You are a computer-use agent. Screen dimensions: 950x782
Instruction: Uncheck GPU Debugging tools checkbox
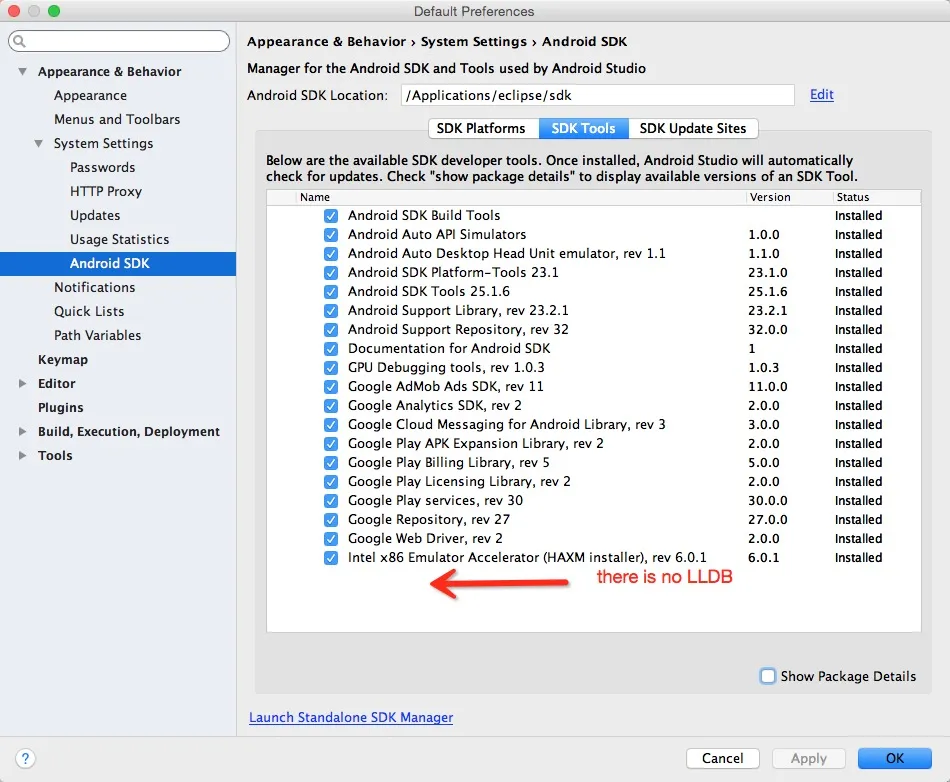[331, 368]
